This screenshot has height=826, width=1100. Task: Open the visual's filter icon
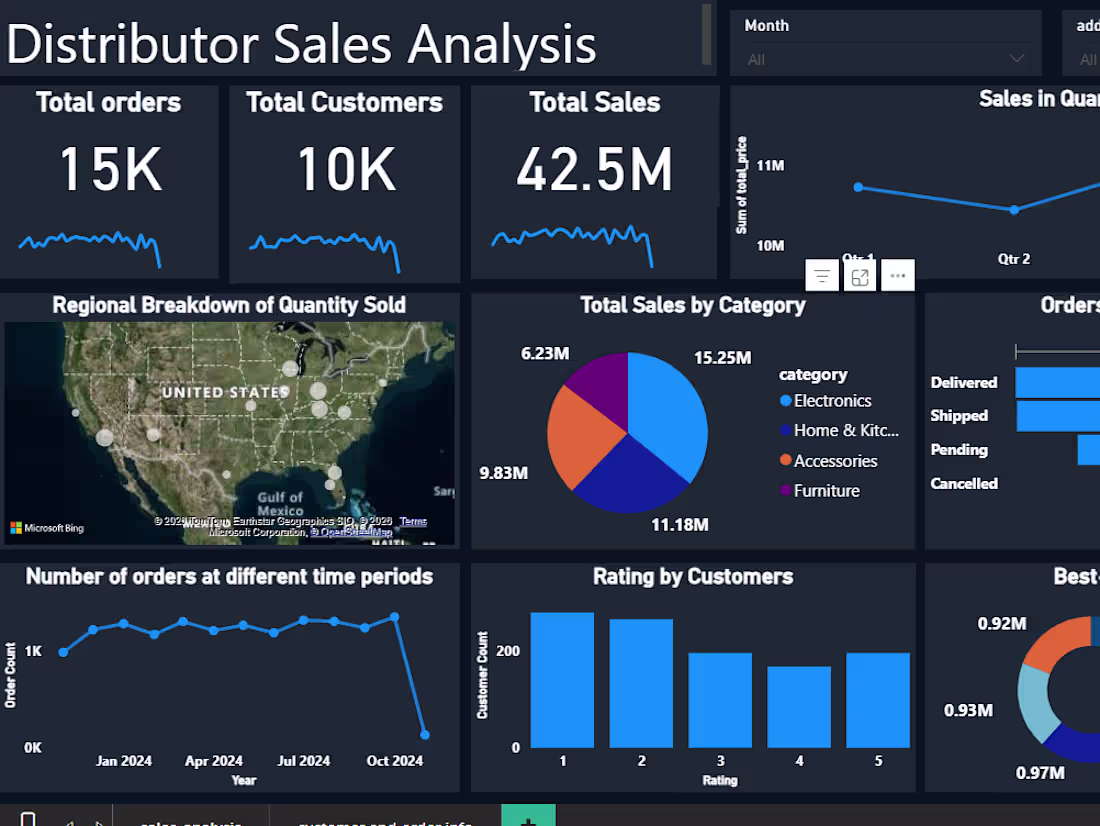tap(821, 276)
